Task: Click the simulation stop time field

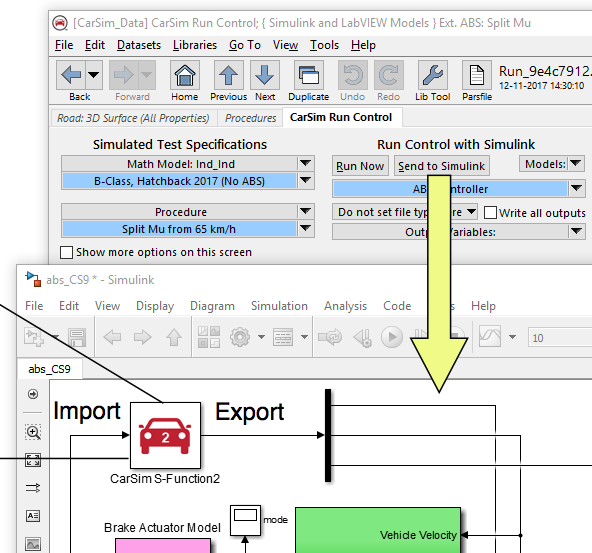Action: (560, 338)
